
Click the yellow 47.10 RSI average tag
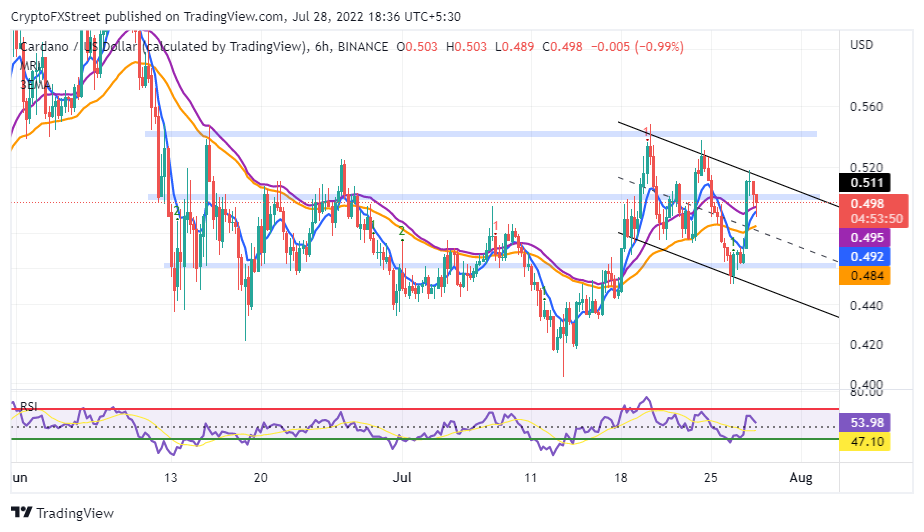864,441
